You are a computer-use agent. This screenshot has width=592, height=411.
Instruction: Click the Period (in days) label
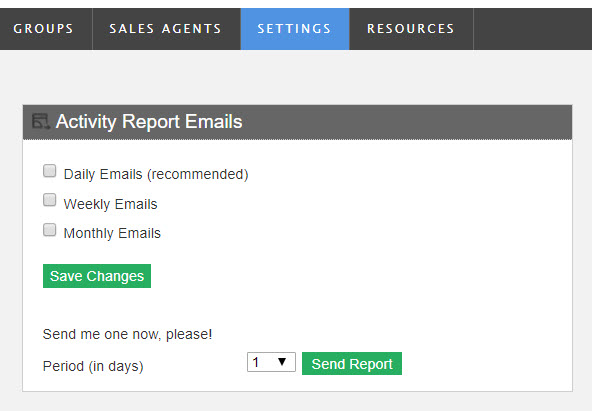[93, 366]
